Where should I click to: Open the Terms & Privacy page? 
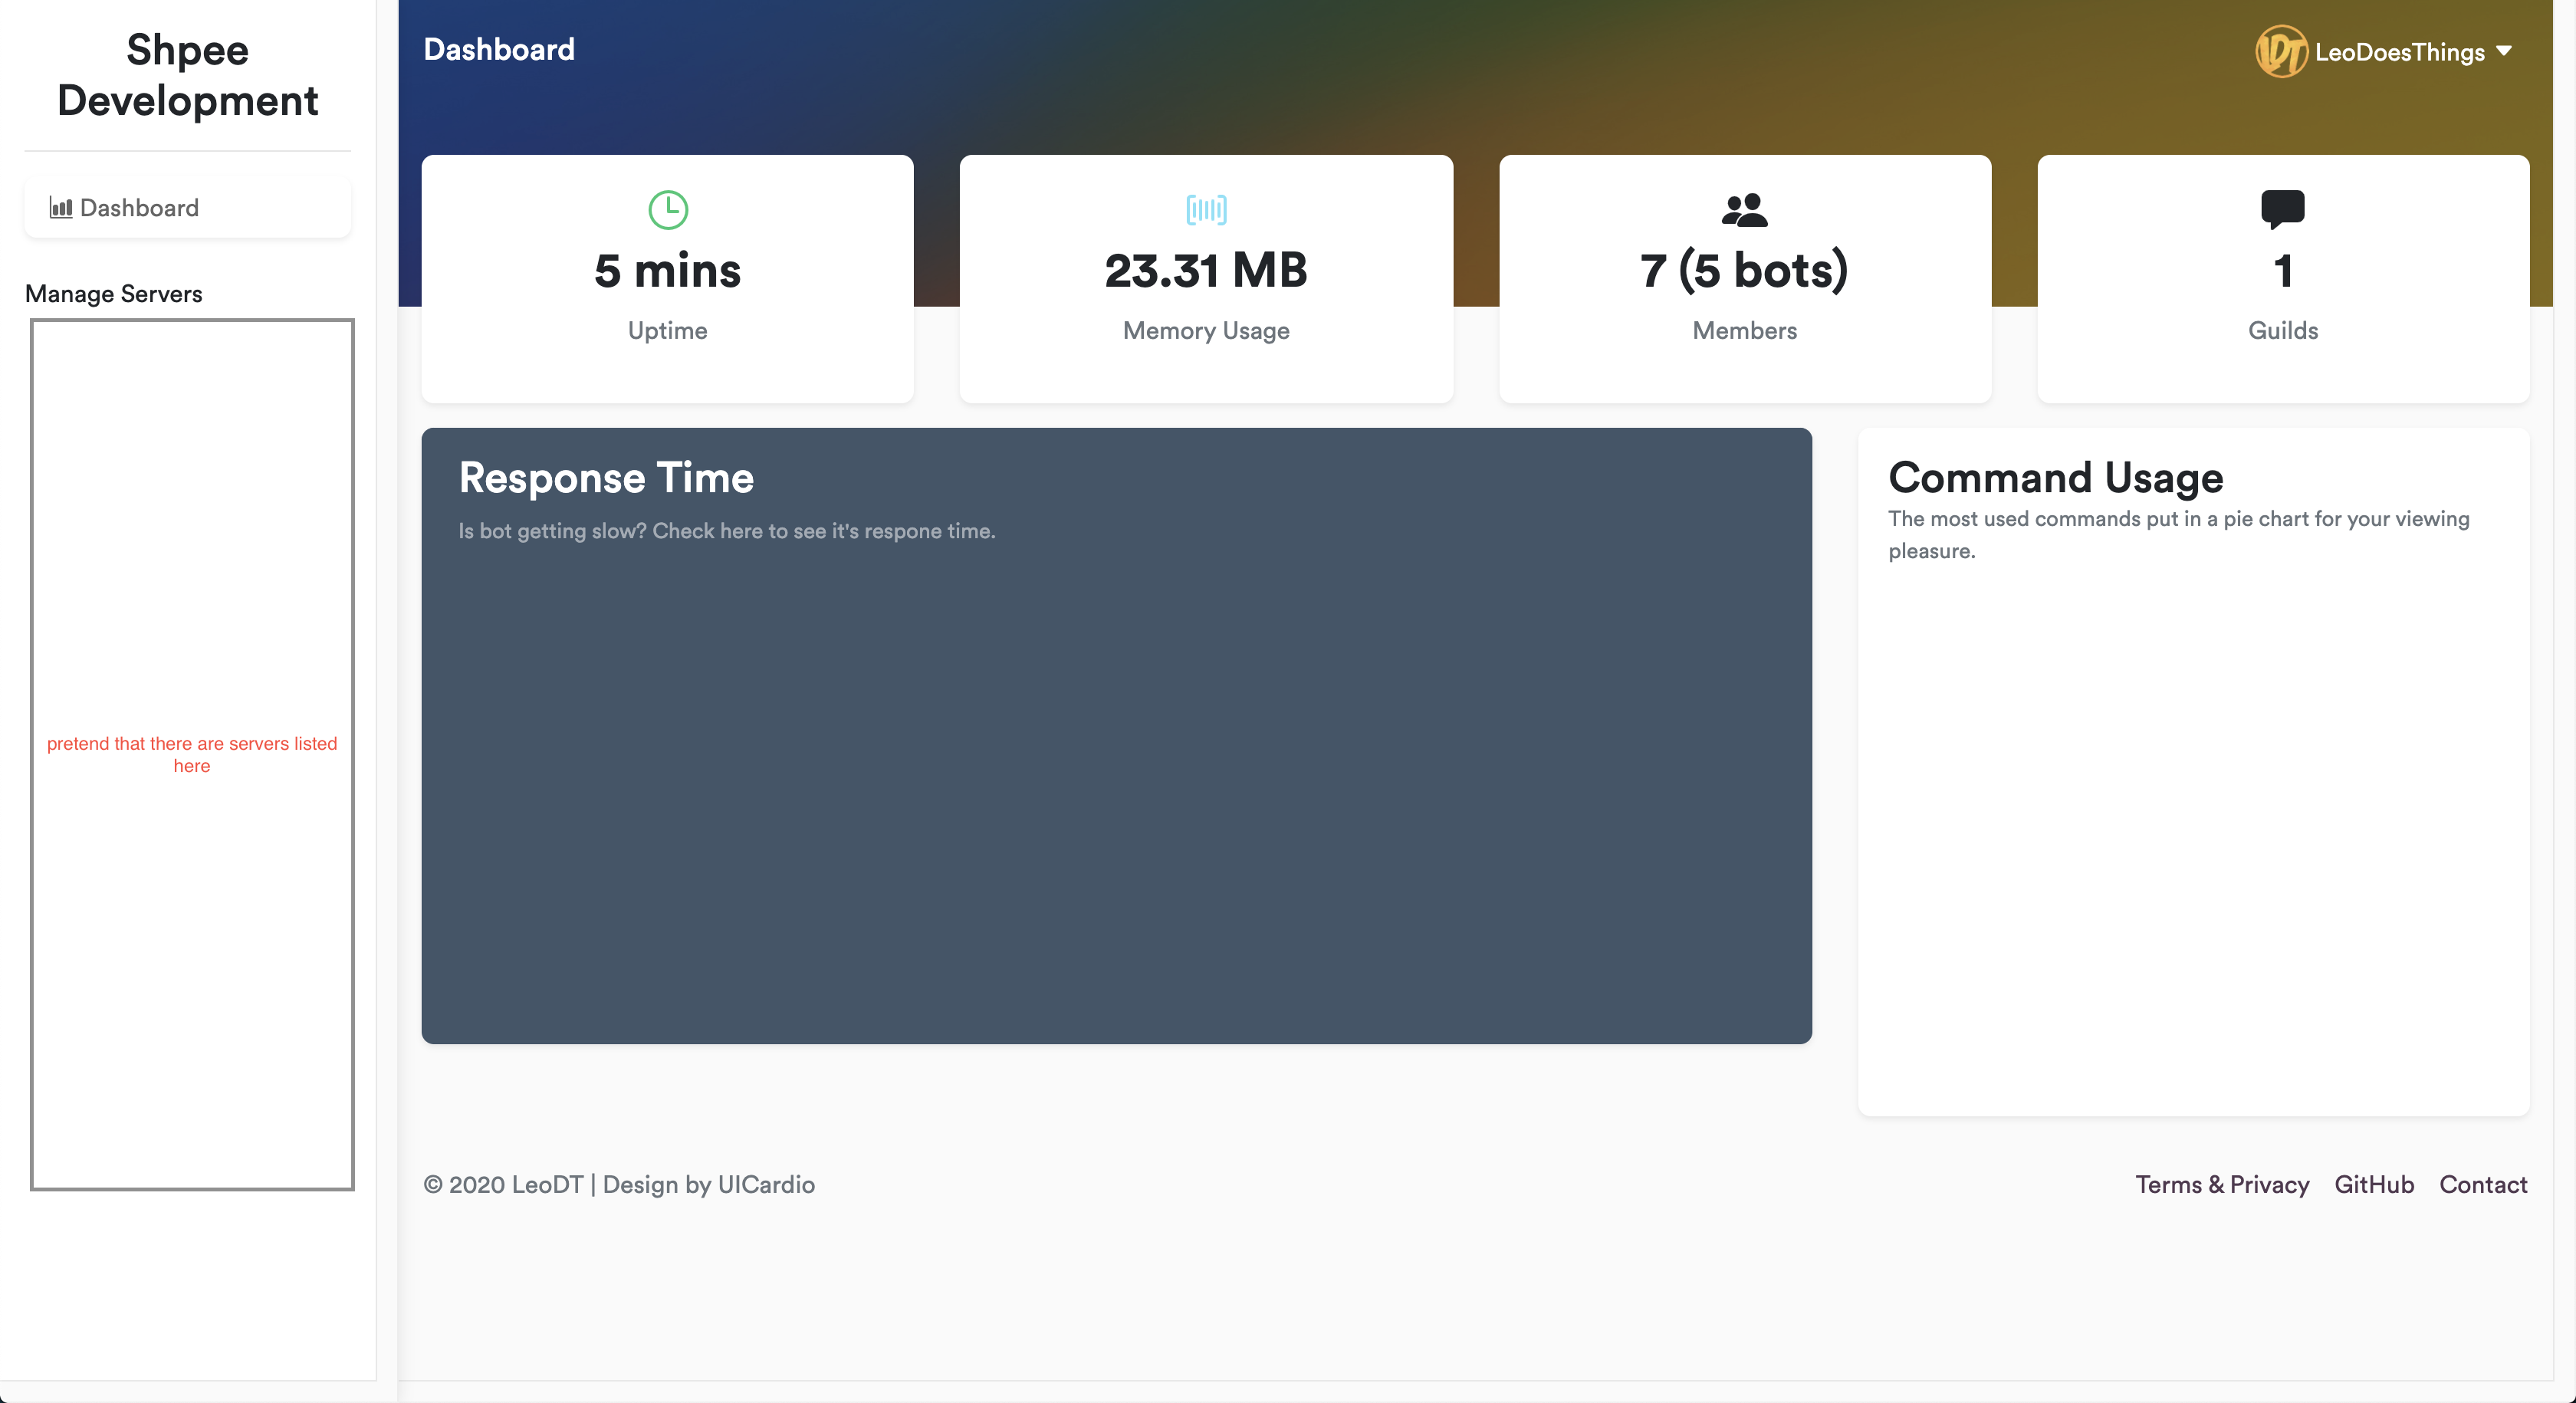2222,1184
